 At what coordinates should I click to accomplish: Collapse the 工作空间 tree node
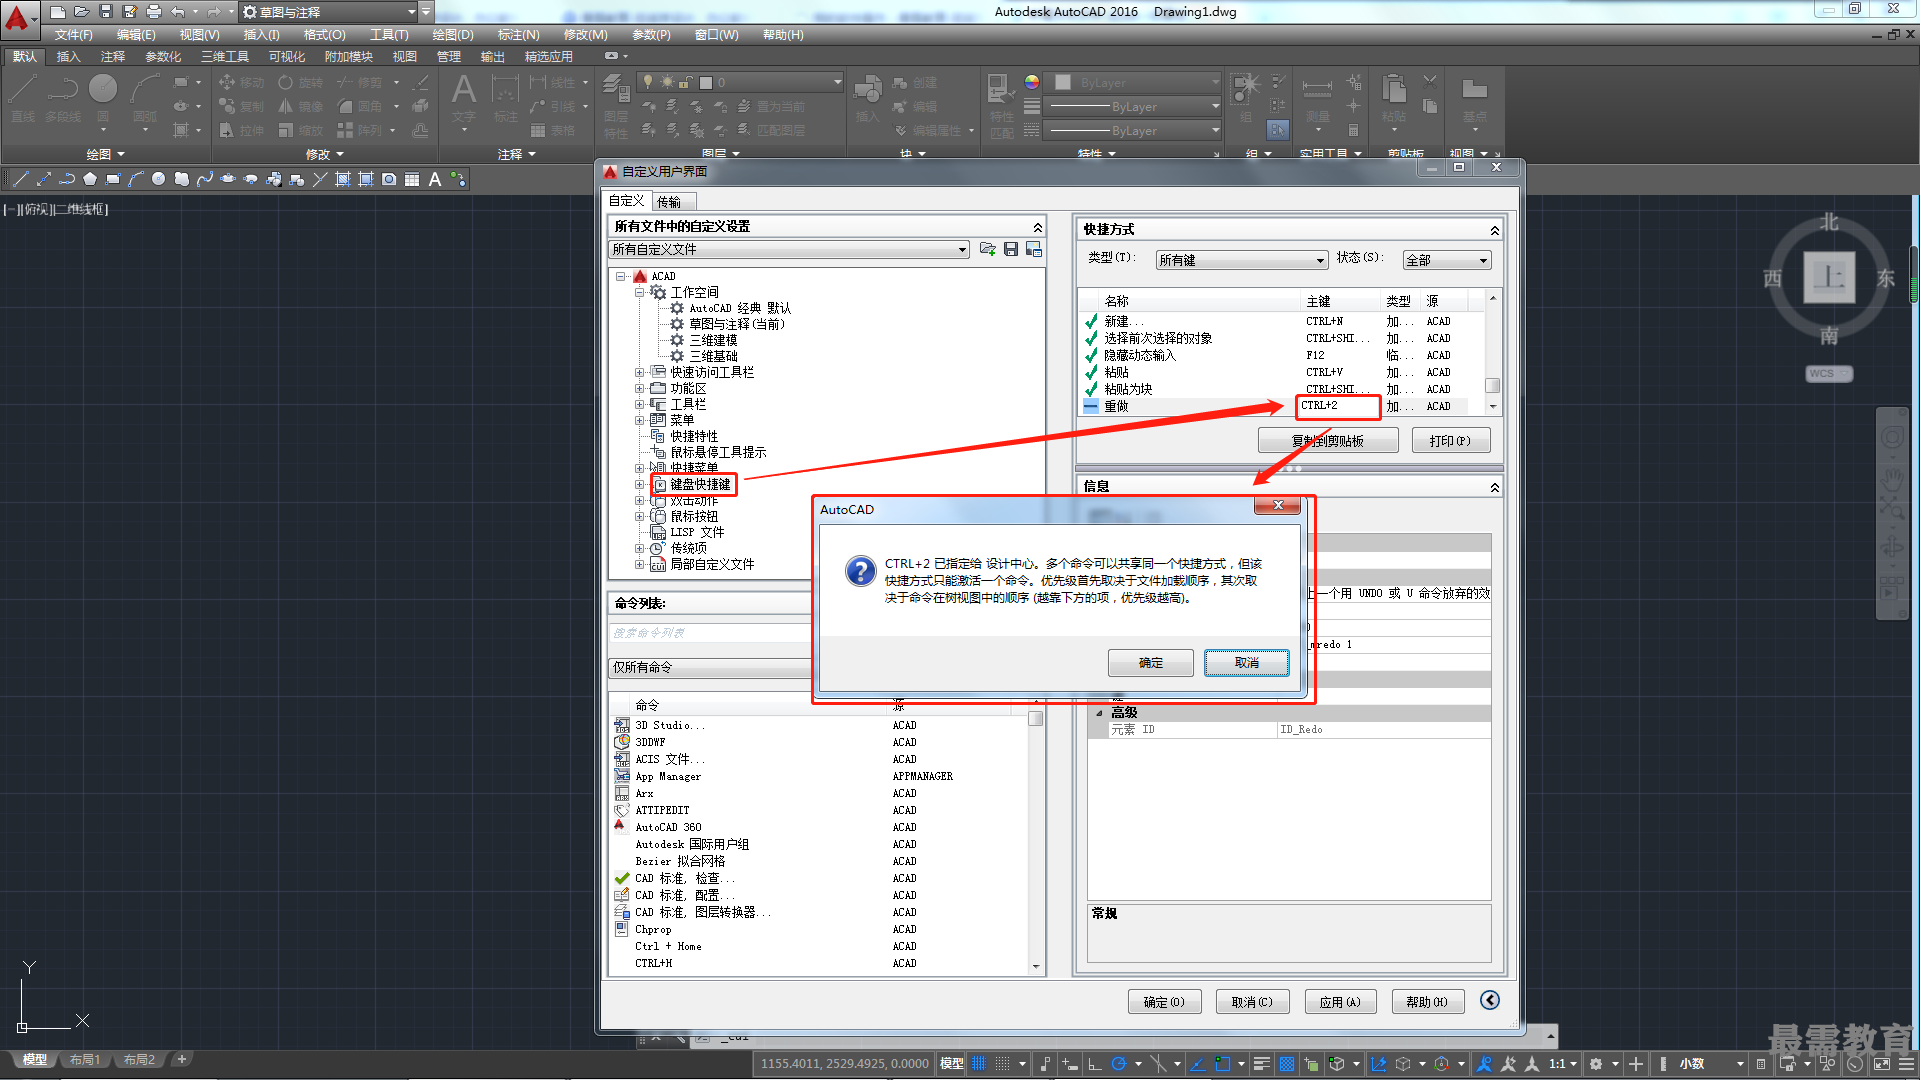tap(639, 292)
